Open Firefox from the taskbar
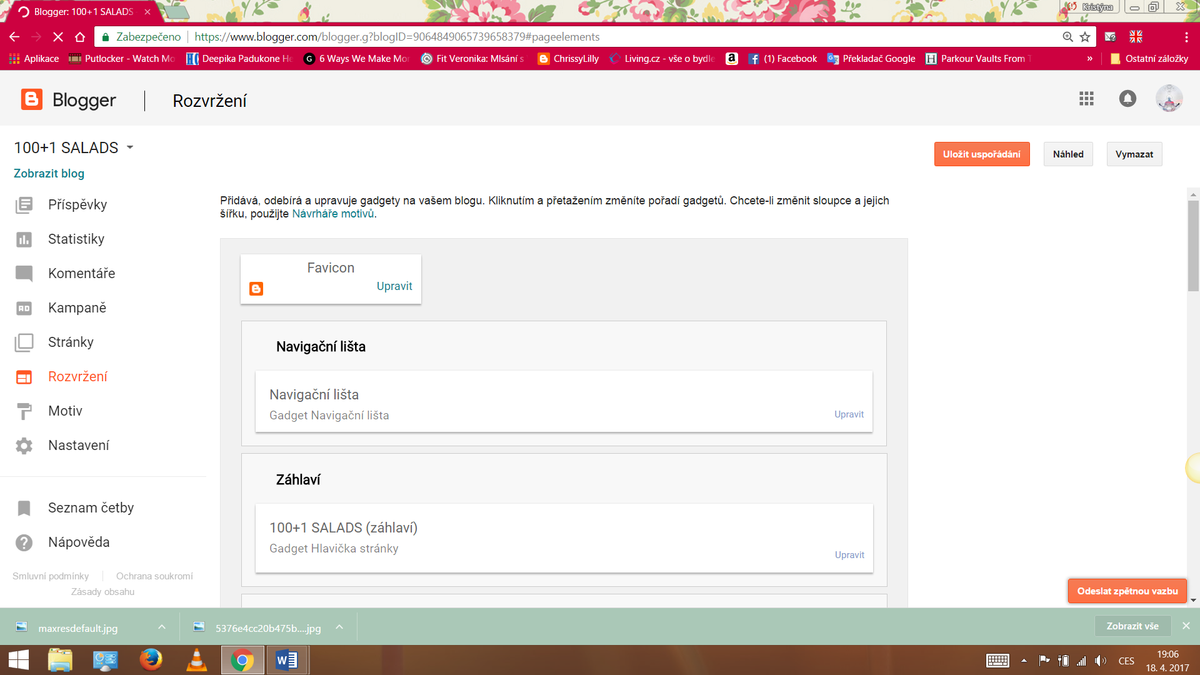This screenshot has width=1200, height=675. [x=151, y=659]
